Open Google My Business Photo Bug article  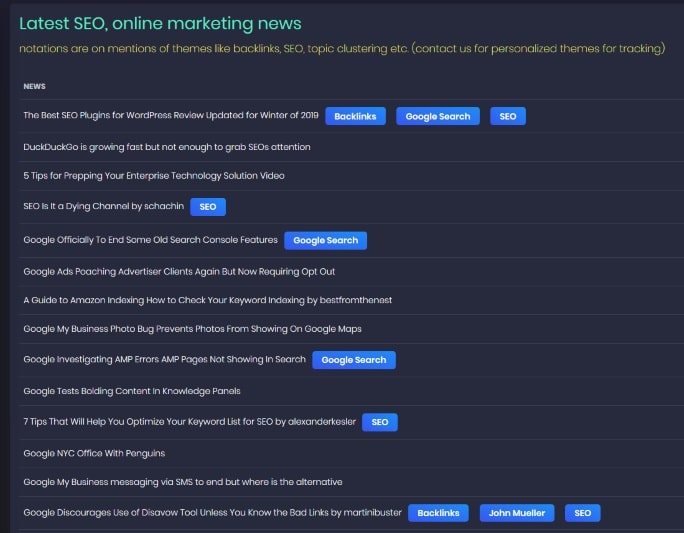click(192, 329)
